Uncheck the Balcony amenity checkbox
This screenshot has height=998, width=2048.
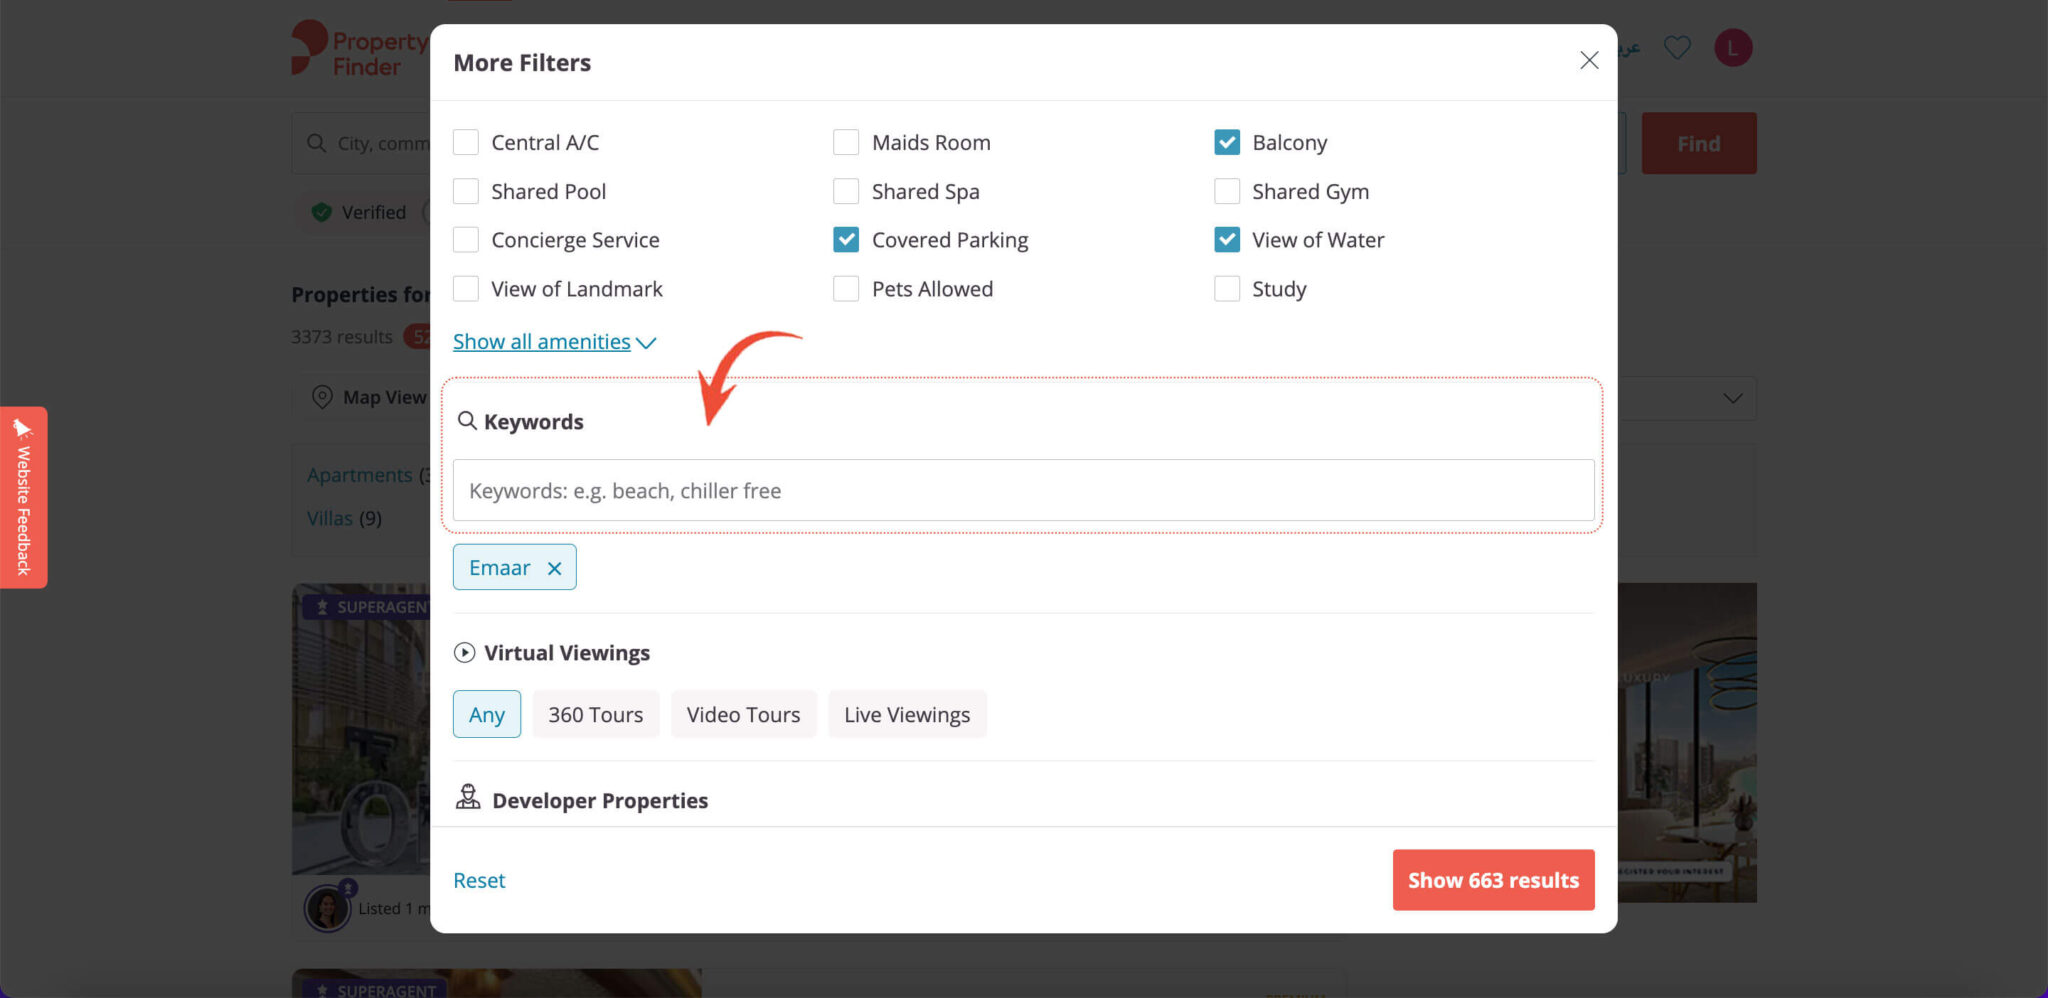pos(1226,142)
